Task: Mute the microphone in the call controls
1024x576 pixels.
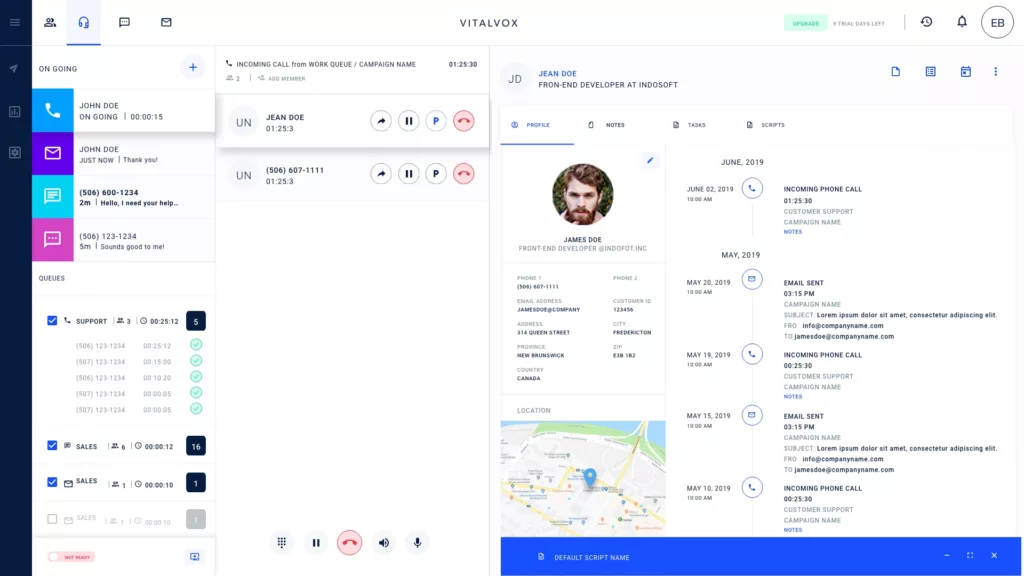Action: [417, 542]
